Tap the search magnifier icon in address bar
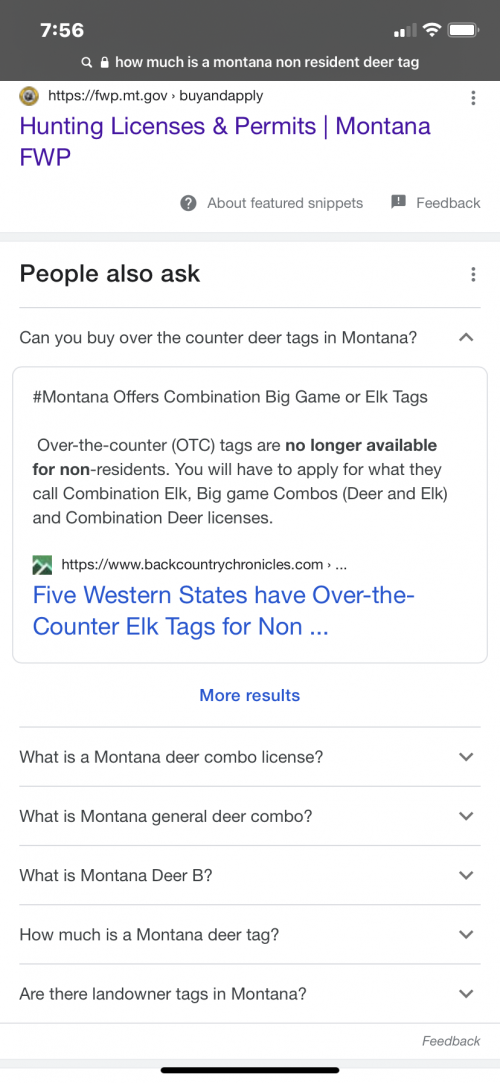The width and height of the screenshot is (500, 1083). coord(86,63)
